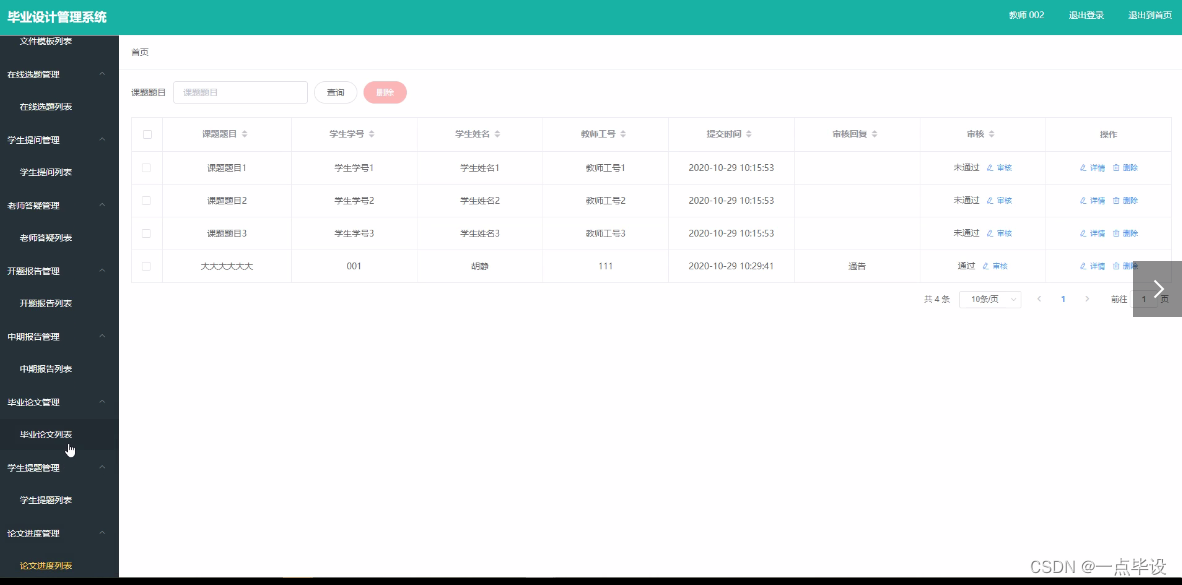View 详情 of row 课题题目1
This screenshot has width=1182, height=585.
click(1092, 168)
